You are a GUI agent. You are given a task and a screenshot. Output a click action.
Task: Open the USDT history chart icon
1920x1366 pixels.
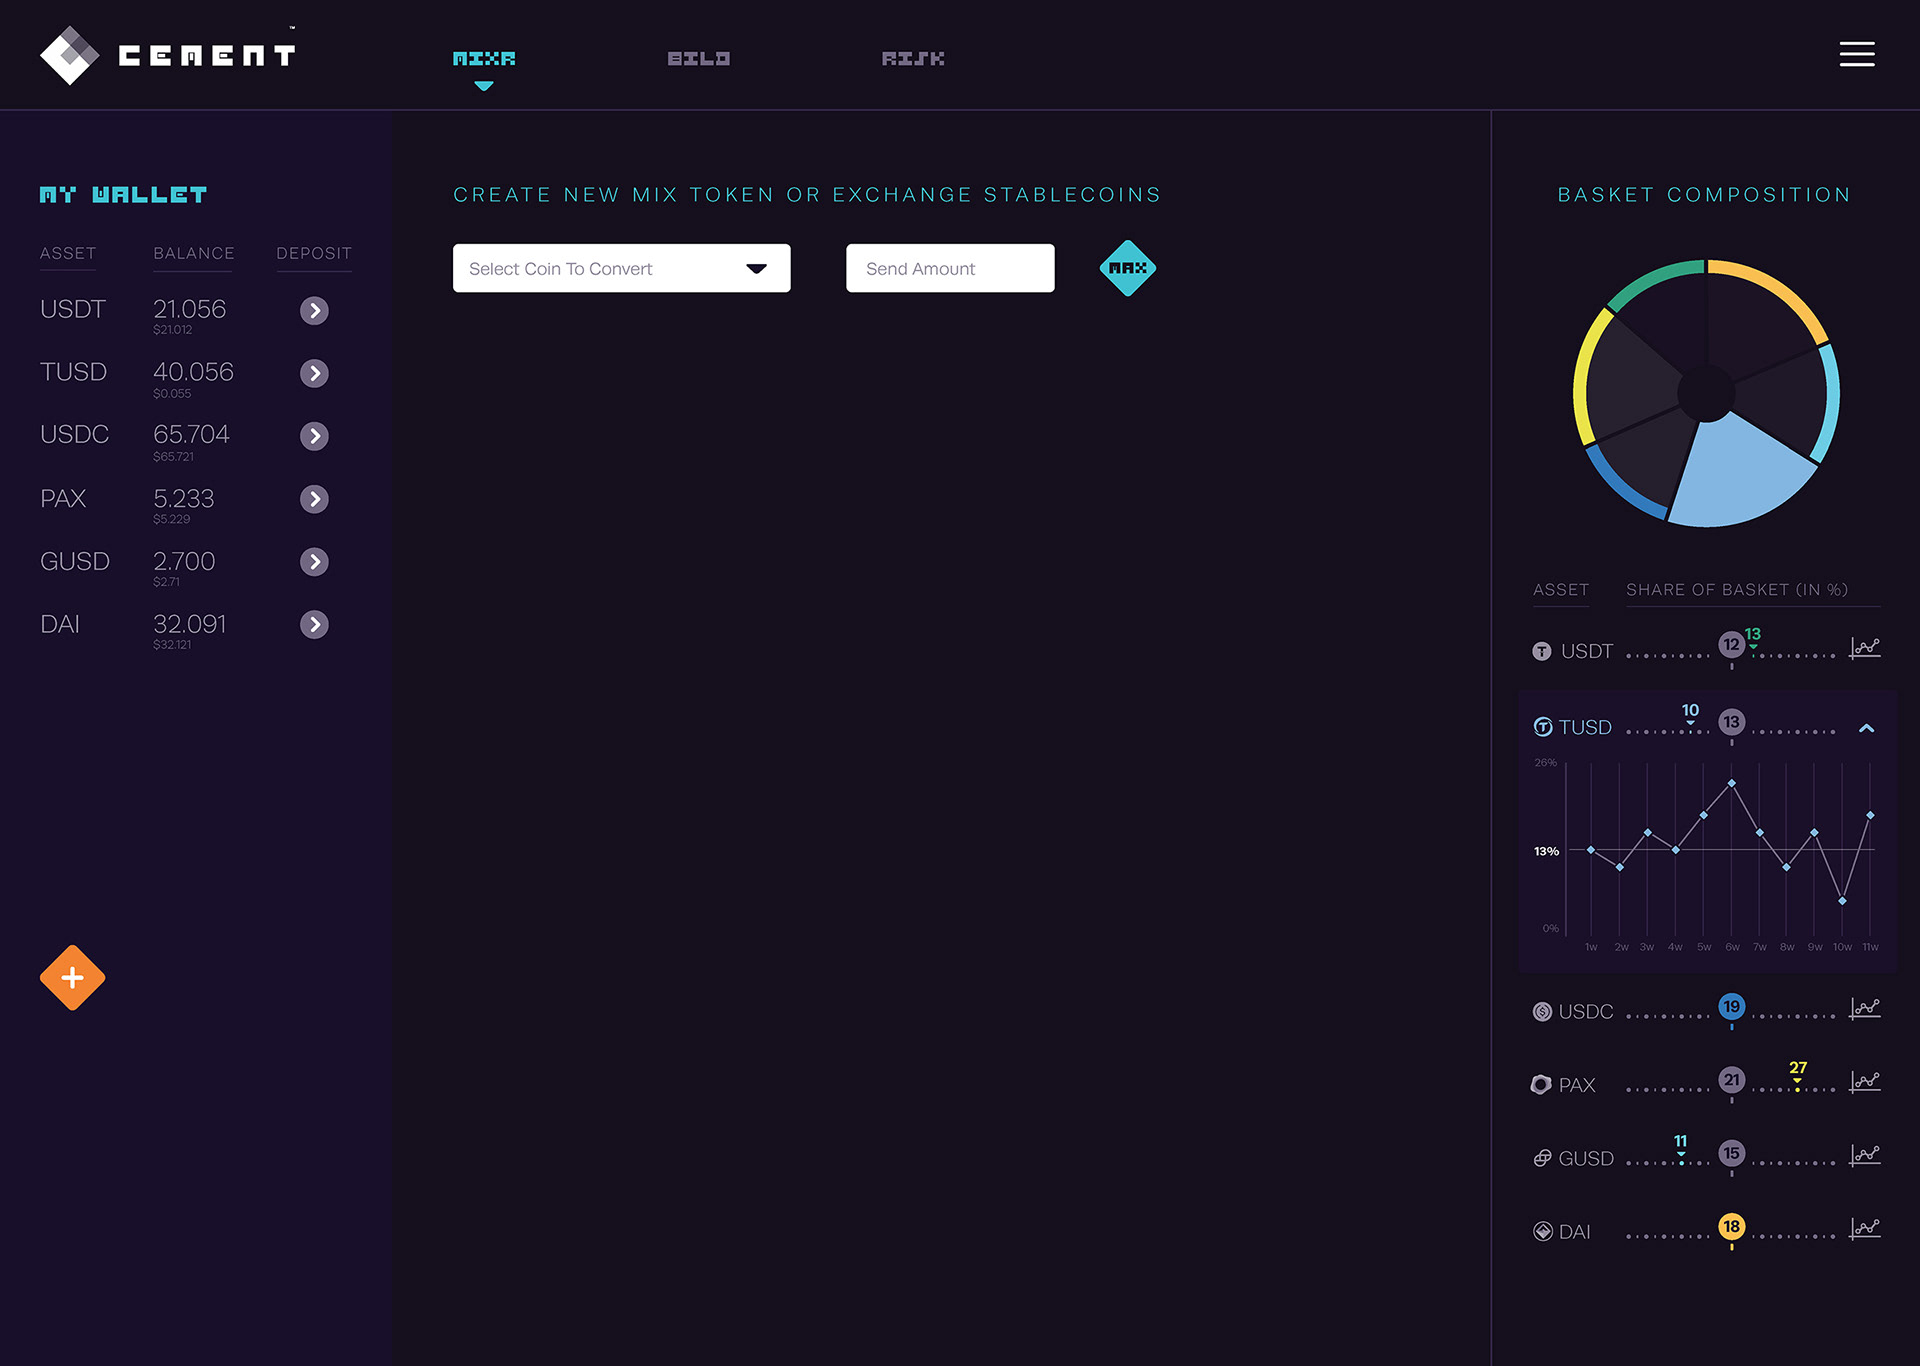pyautogui.click(x=1864, y=648)
